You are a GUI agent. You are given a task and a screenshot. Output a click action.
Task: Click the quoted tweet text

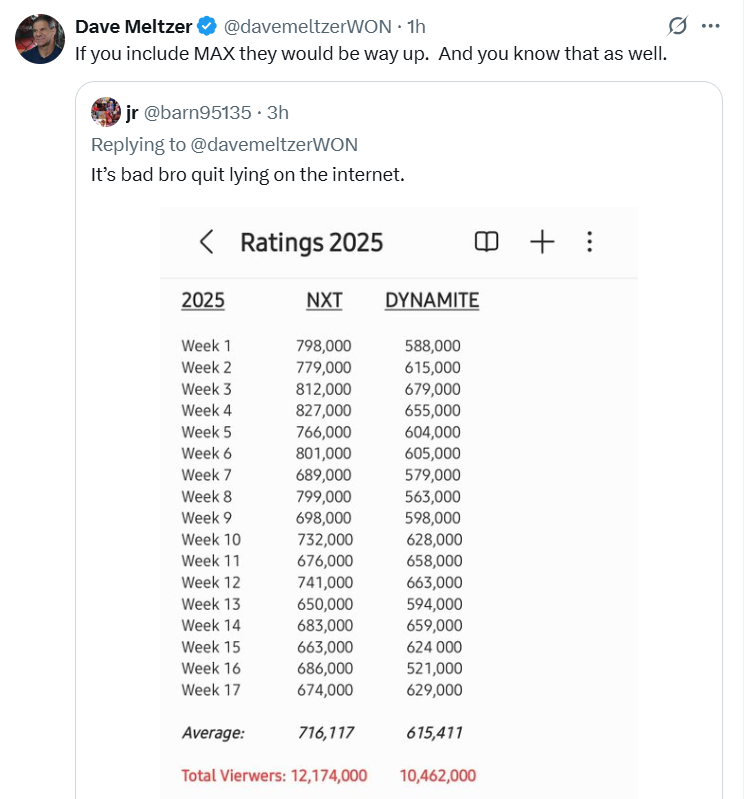(248, 175)
